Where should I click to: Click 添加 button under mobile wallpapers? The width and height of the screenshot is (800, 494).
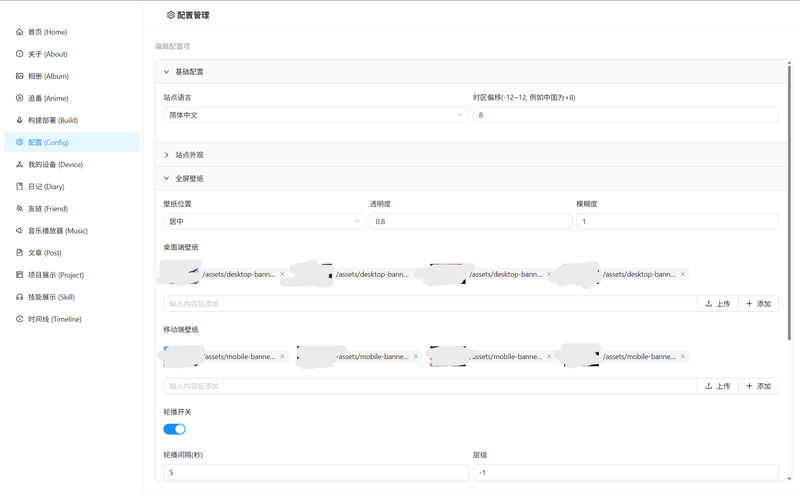758,386
